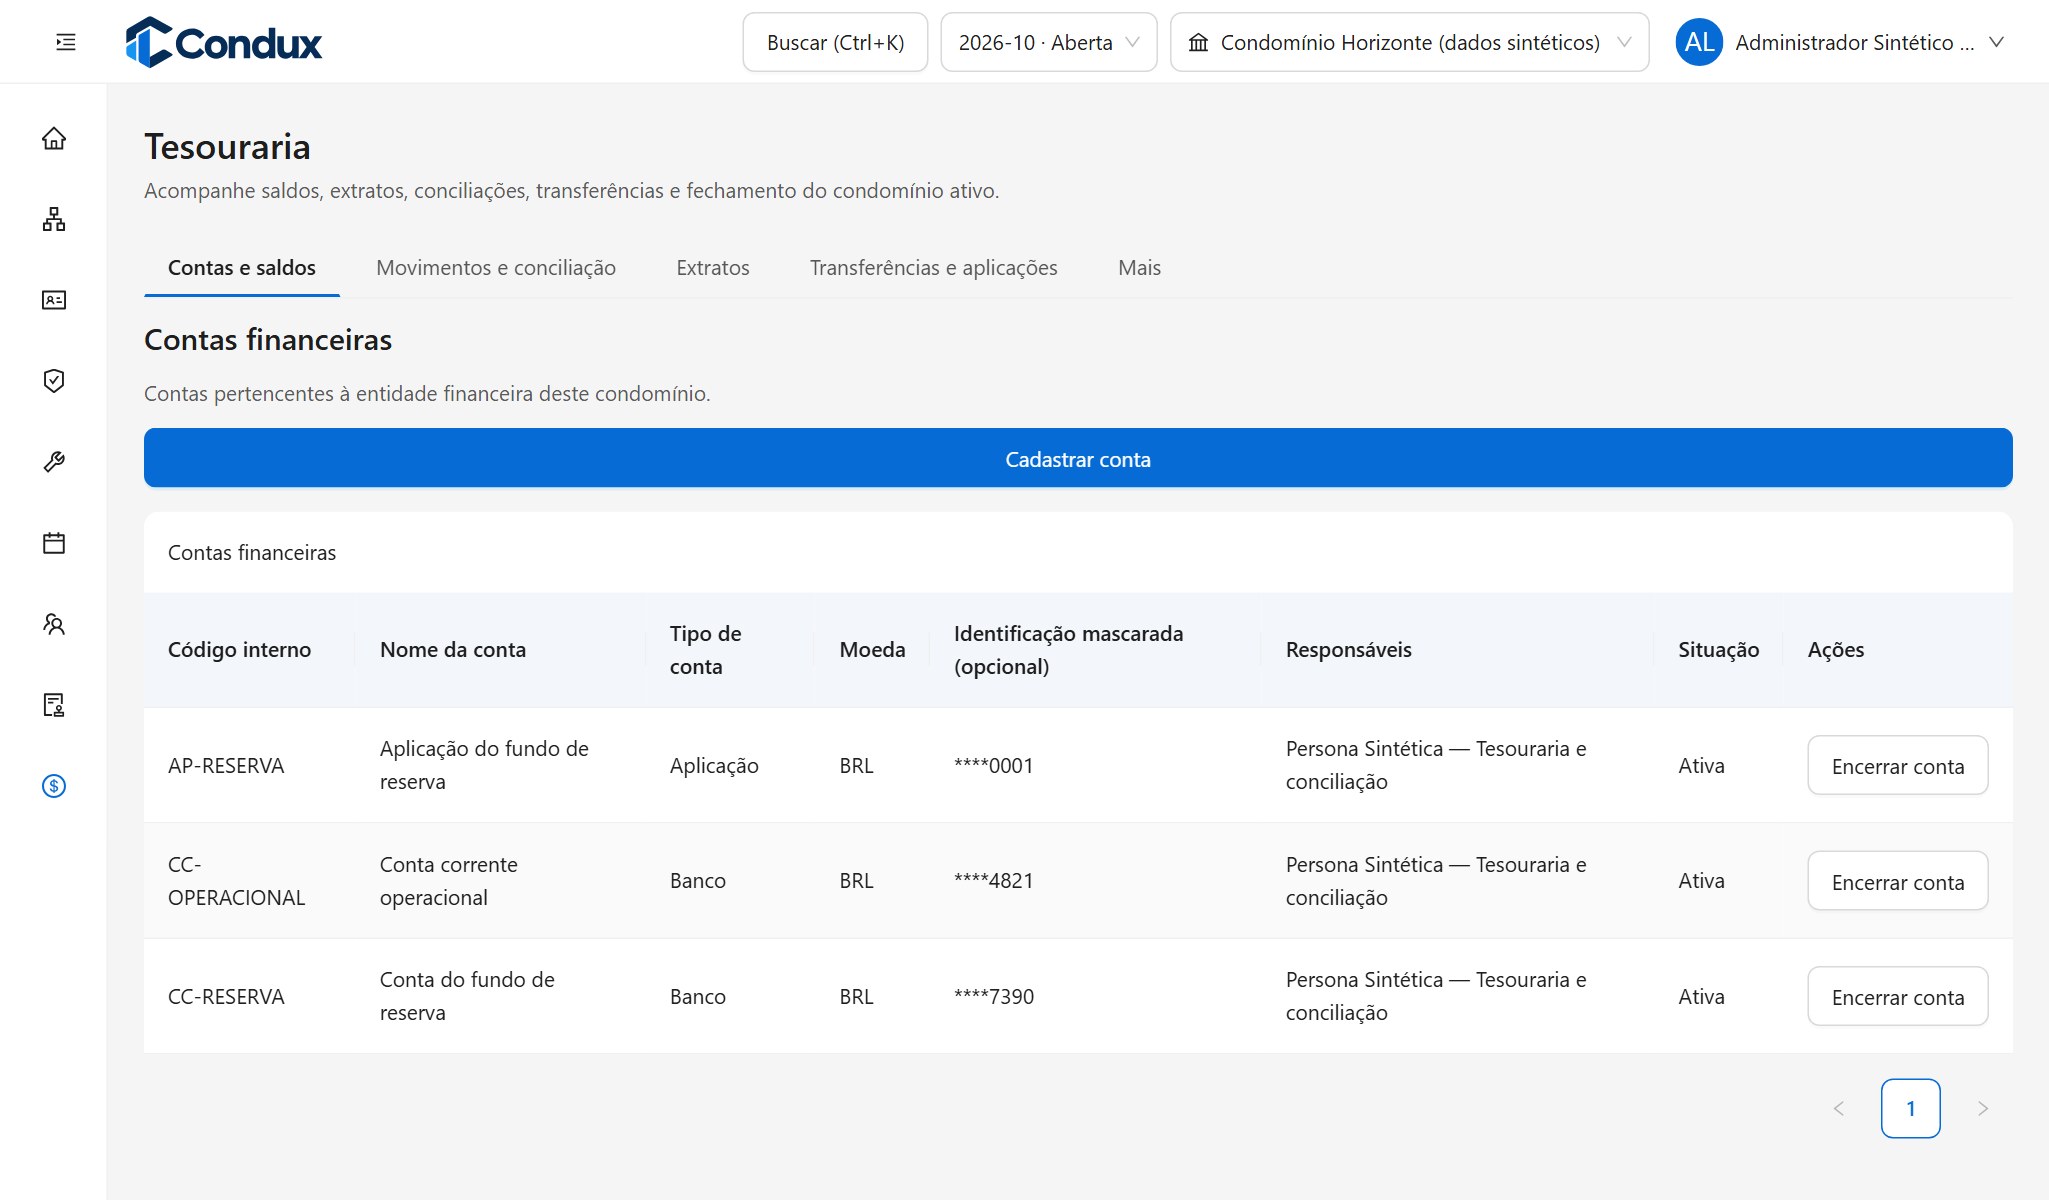The height and width of the screenshot is (1200, 2049).
Task: Switch to Movimentos e conciliação tab
Action: pos(496,268)
